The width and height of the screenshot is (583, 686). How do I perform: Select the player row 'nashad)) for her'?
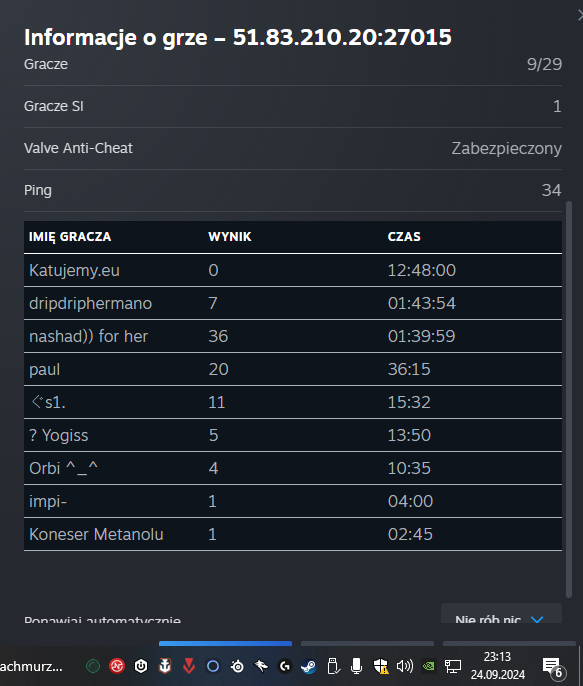tap(293, 336)
